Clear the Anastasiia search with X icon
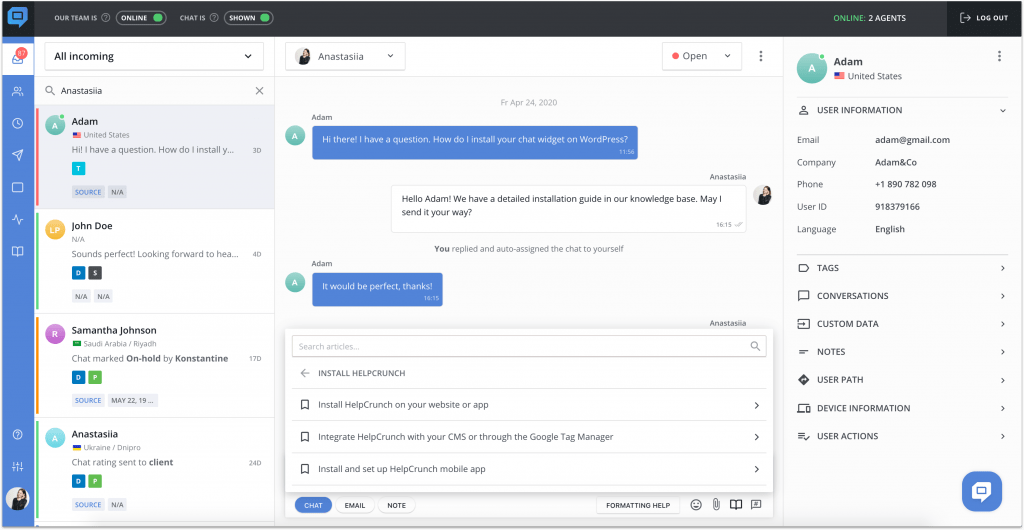Screen dimensions: 1024x530 [259, 91]
